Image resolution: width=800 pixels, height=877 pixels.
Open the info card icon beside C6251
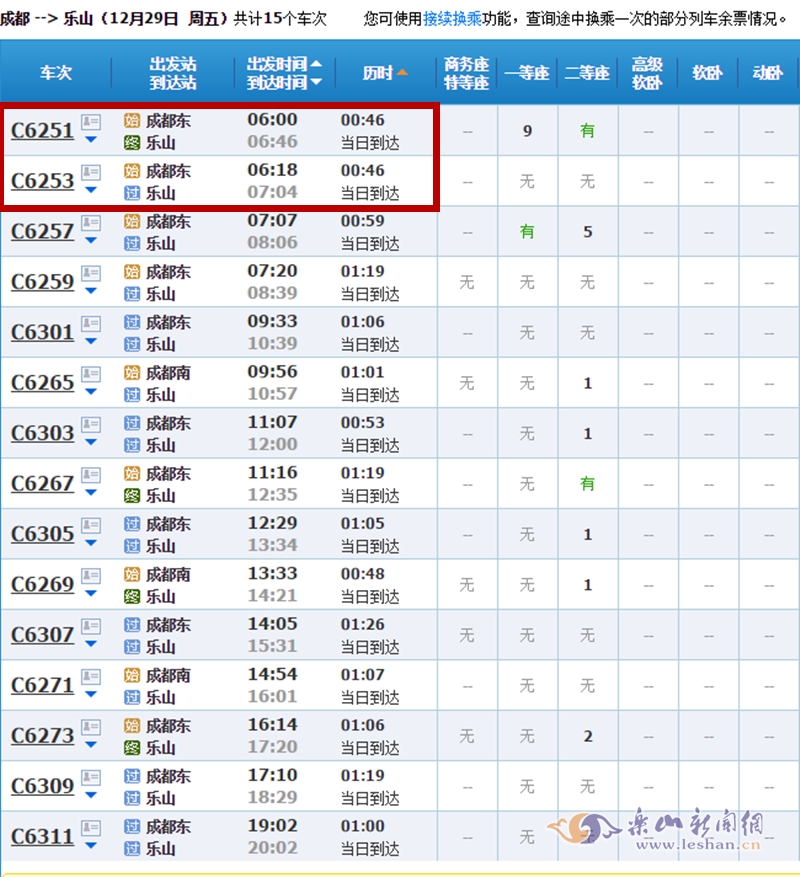91,122
